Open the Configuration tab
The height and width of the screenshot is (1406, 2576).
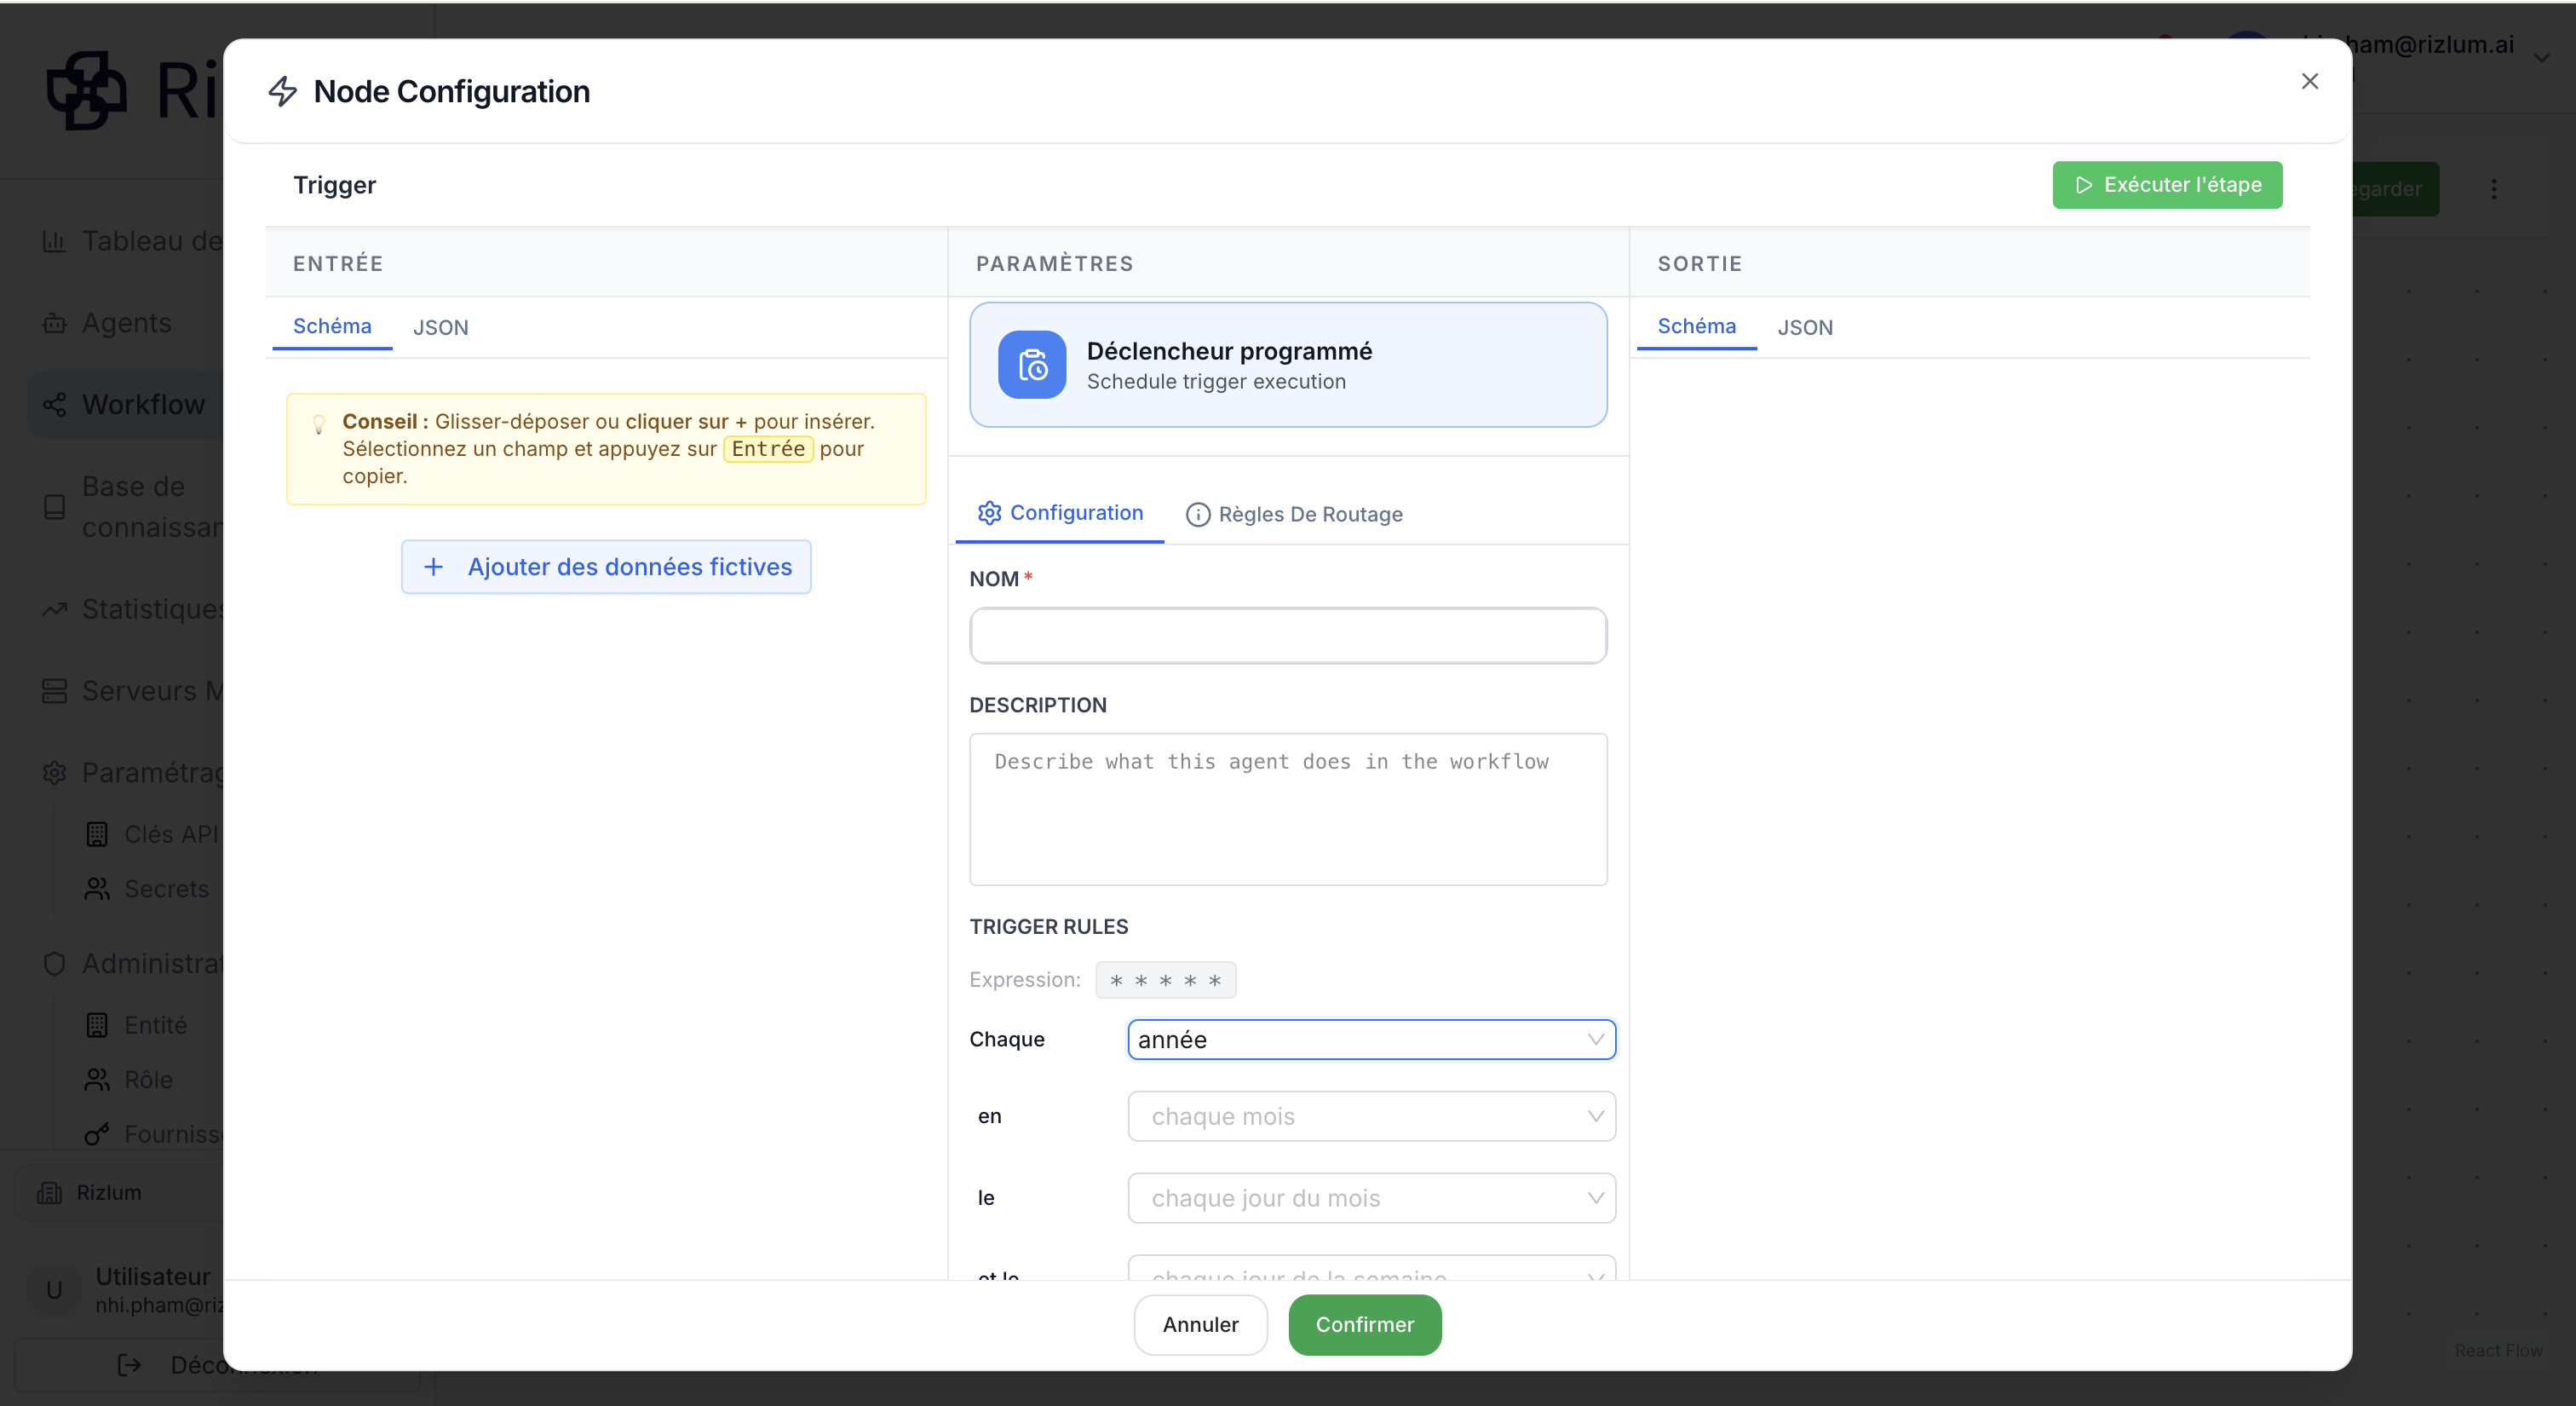pos(1060,513)
